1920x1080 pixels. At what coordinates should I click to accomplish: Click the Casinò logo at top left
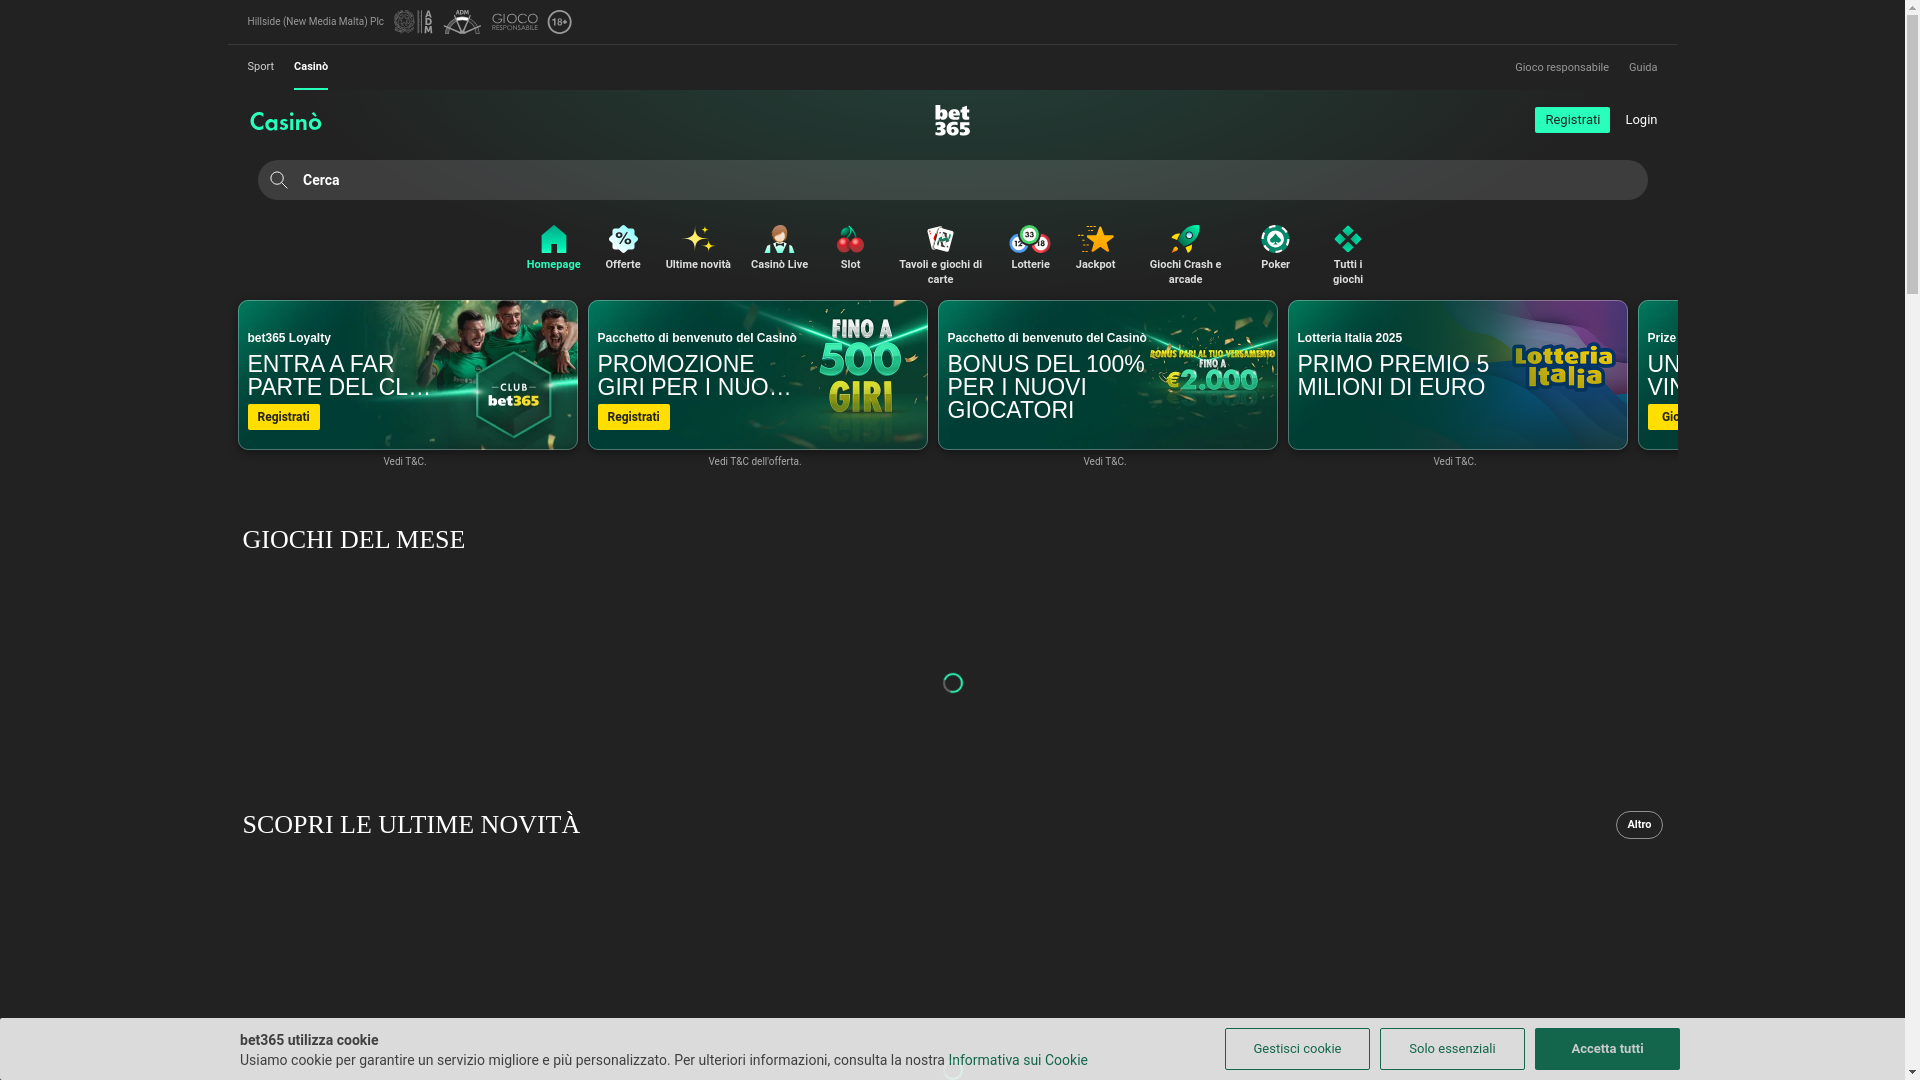click(x=286, y=121)
